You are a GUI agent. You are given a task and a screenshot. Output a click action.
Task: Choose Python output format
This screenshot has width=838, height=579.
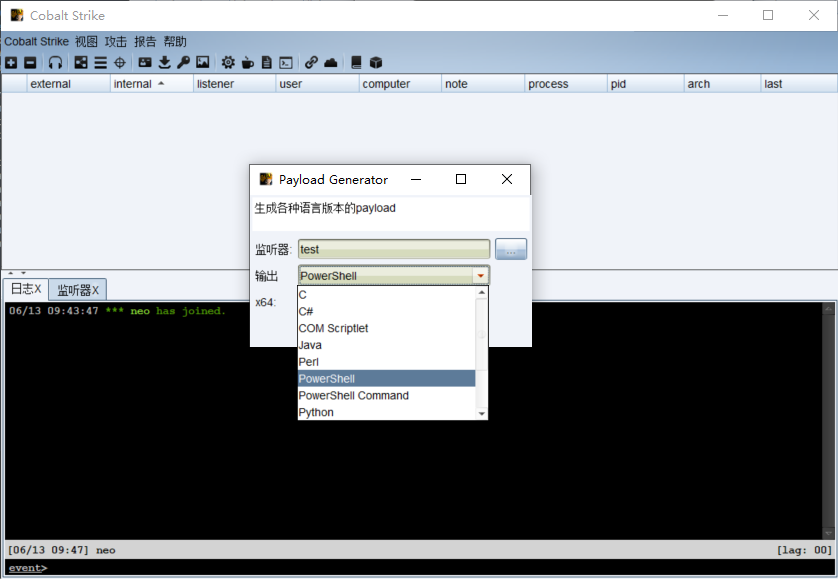tap(386, 412)
